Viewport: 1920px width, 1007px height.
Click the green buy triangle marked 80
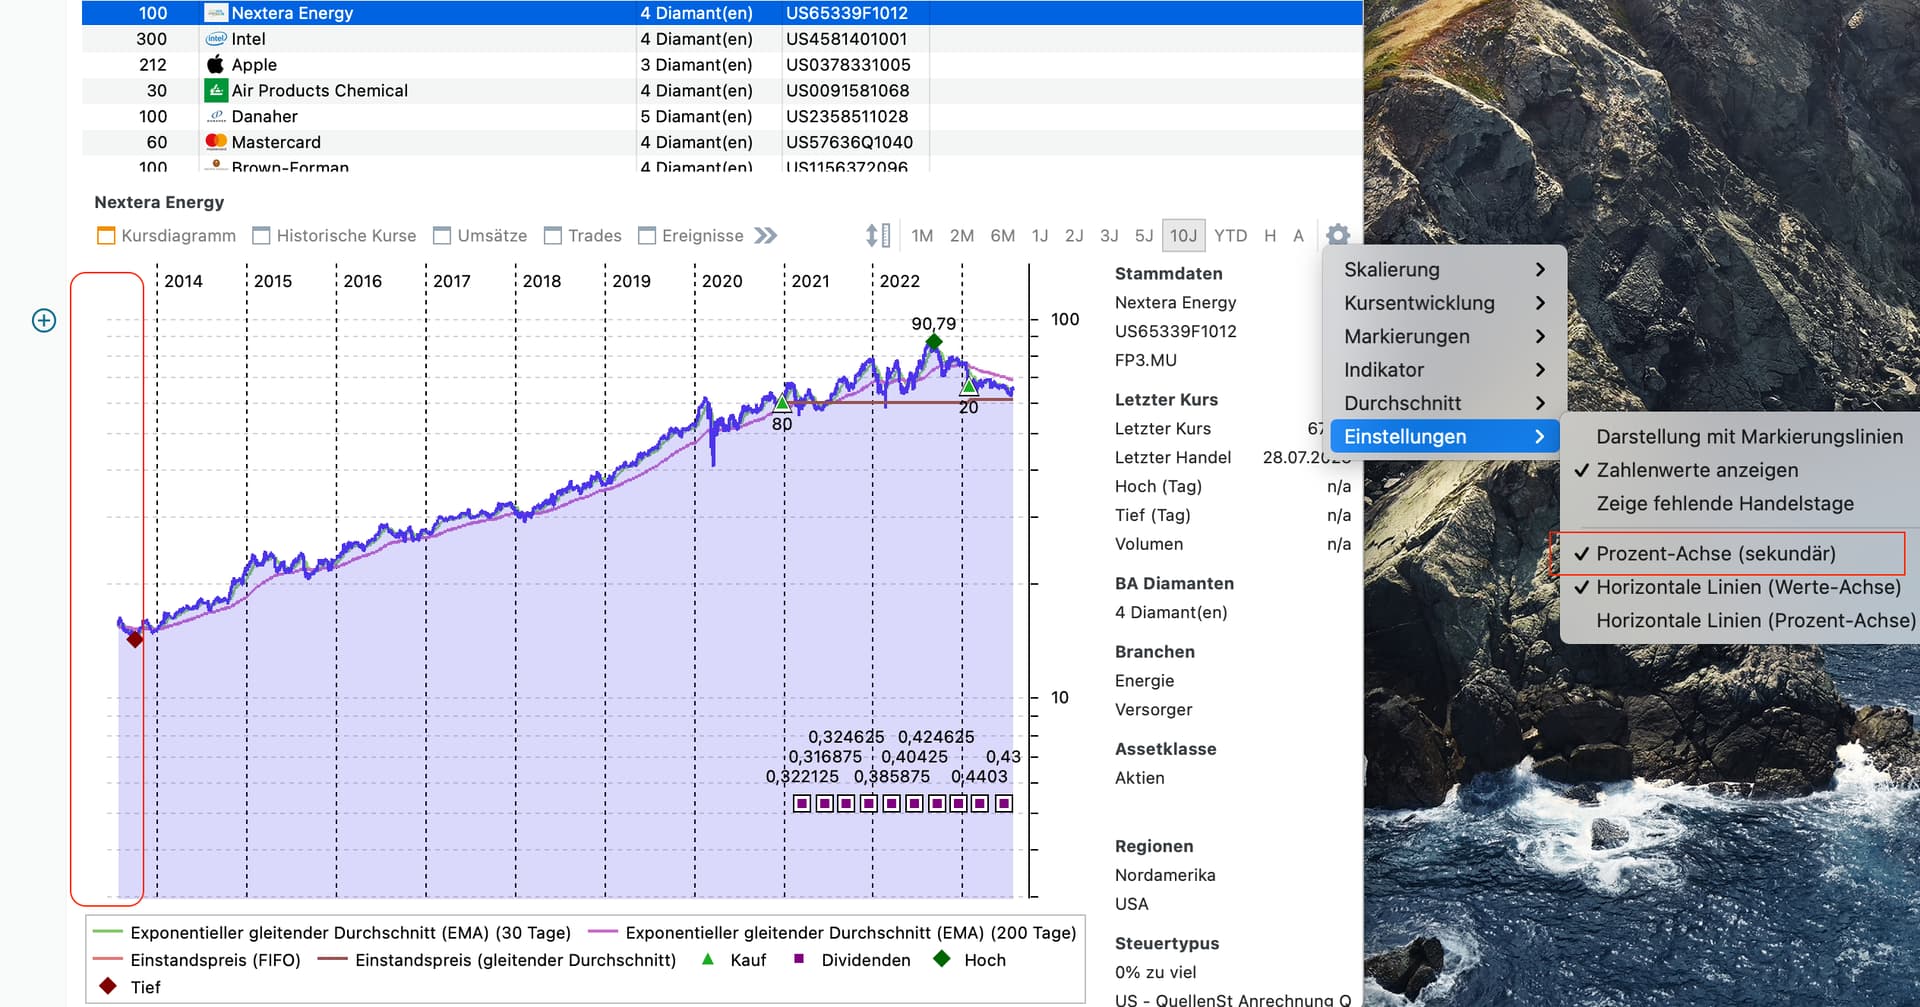coord(782,403)
